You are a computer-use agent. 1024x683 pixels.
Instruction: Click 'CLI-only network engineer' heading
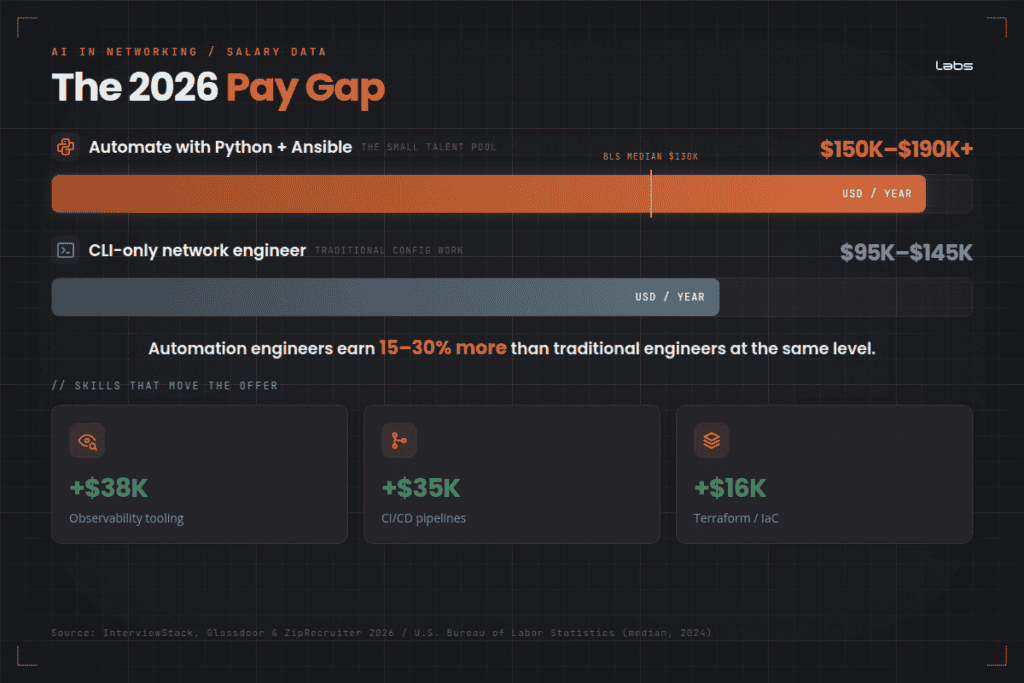[197, 250]
